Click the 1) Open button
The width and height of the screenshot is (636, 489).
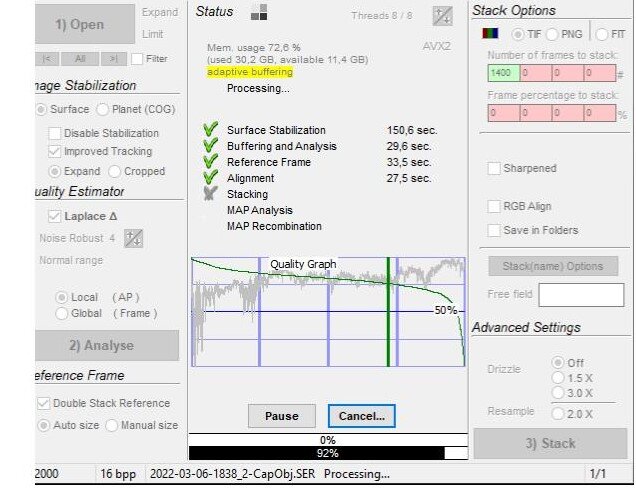click(x=85, y=24)
